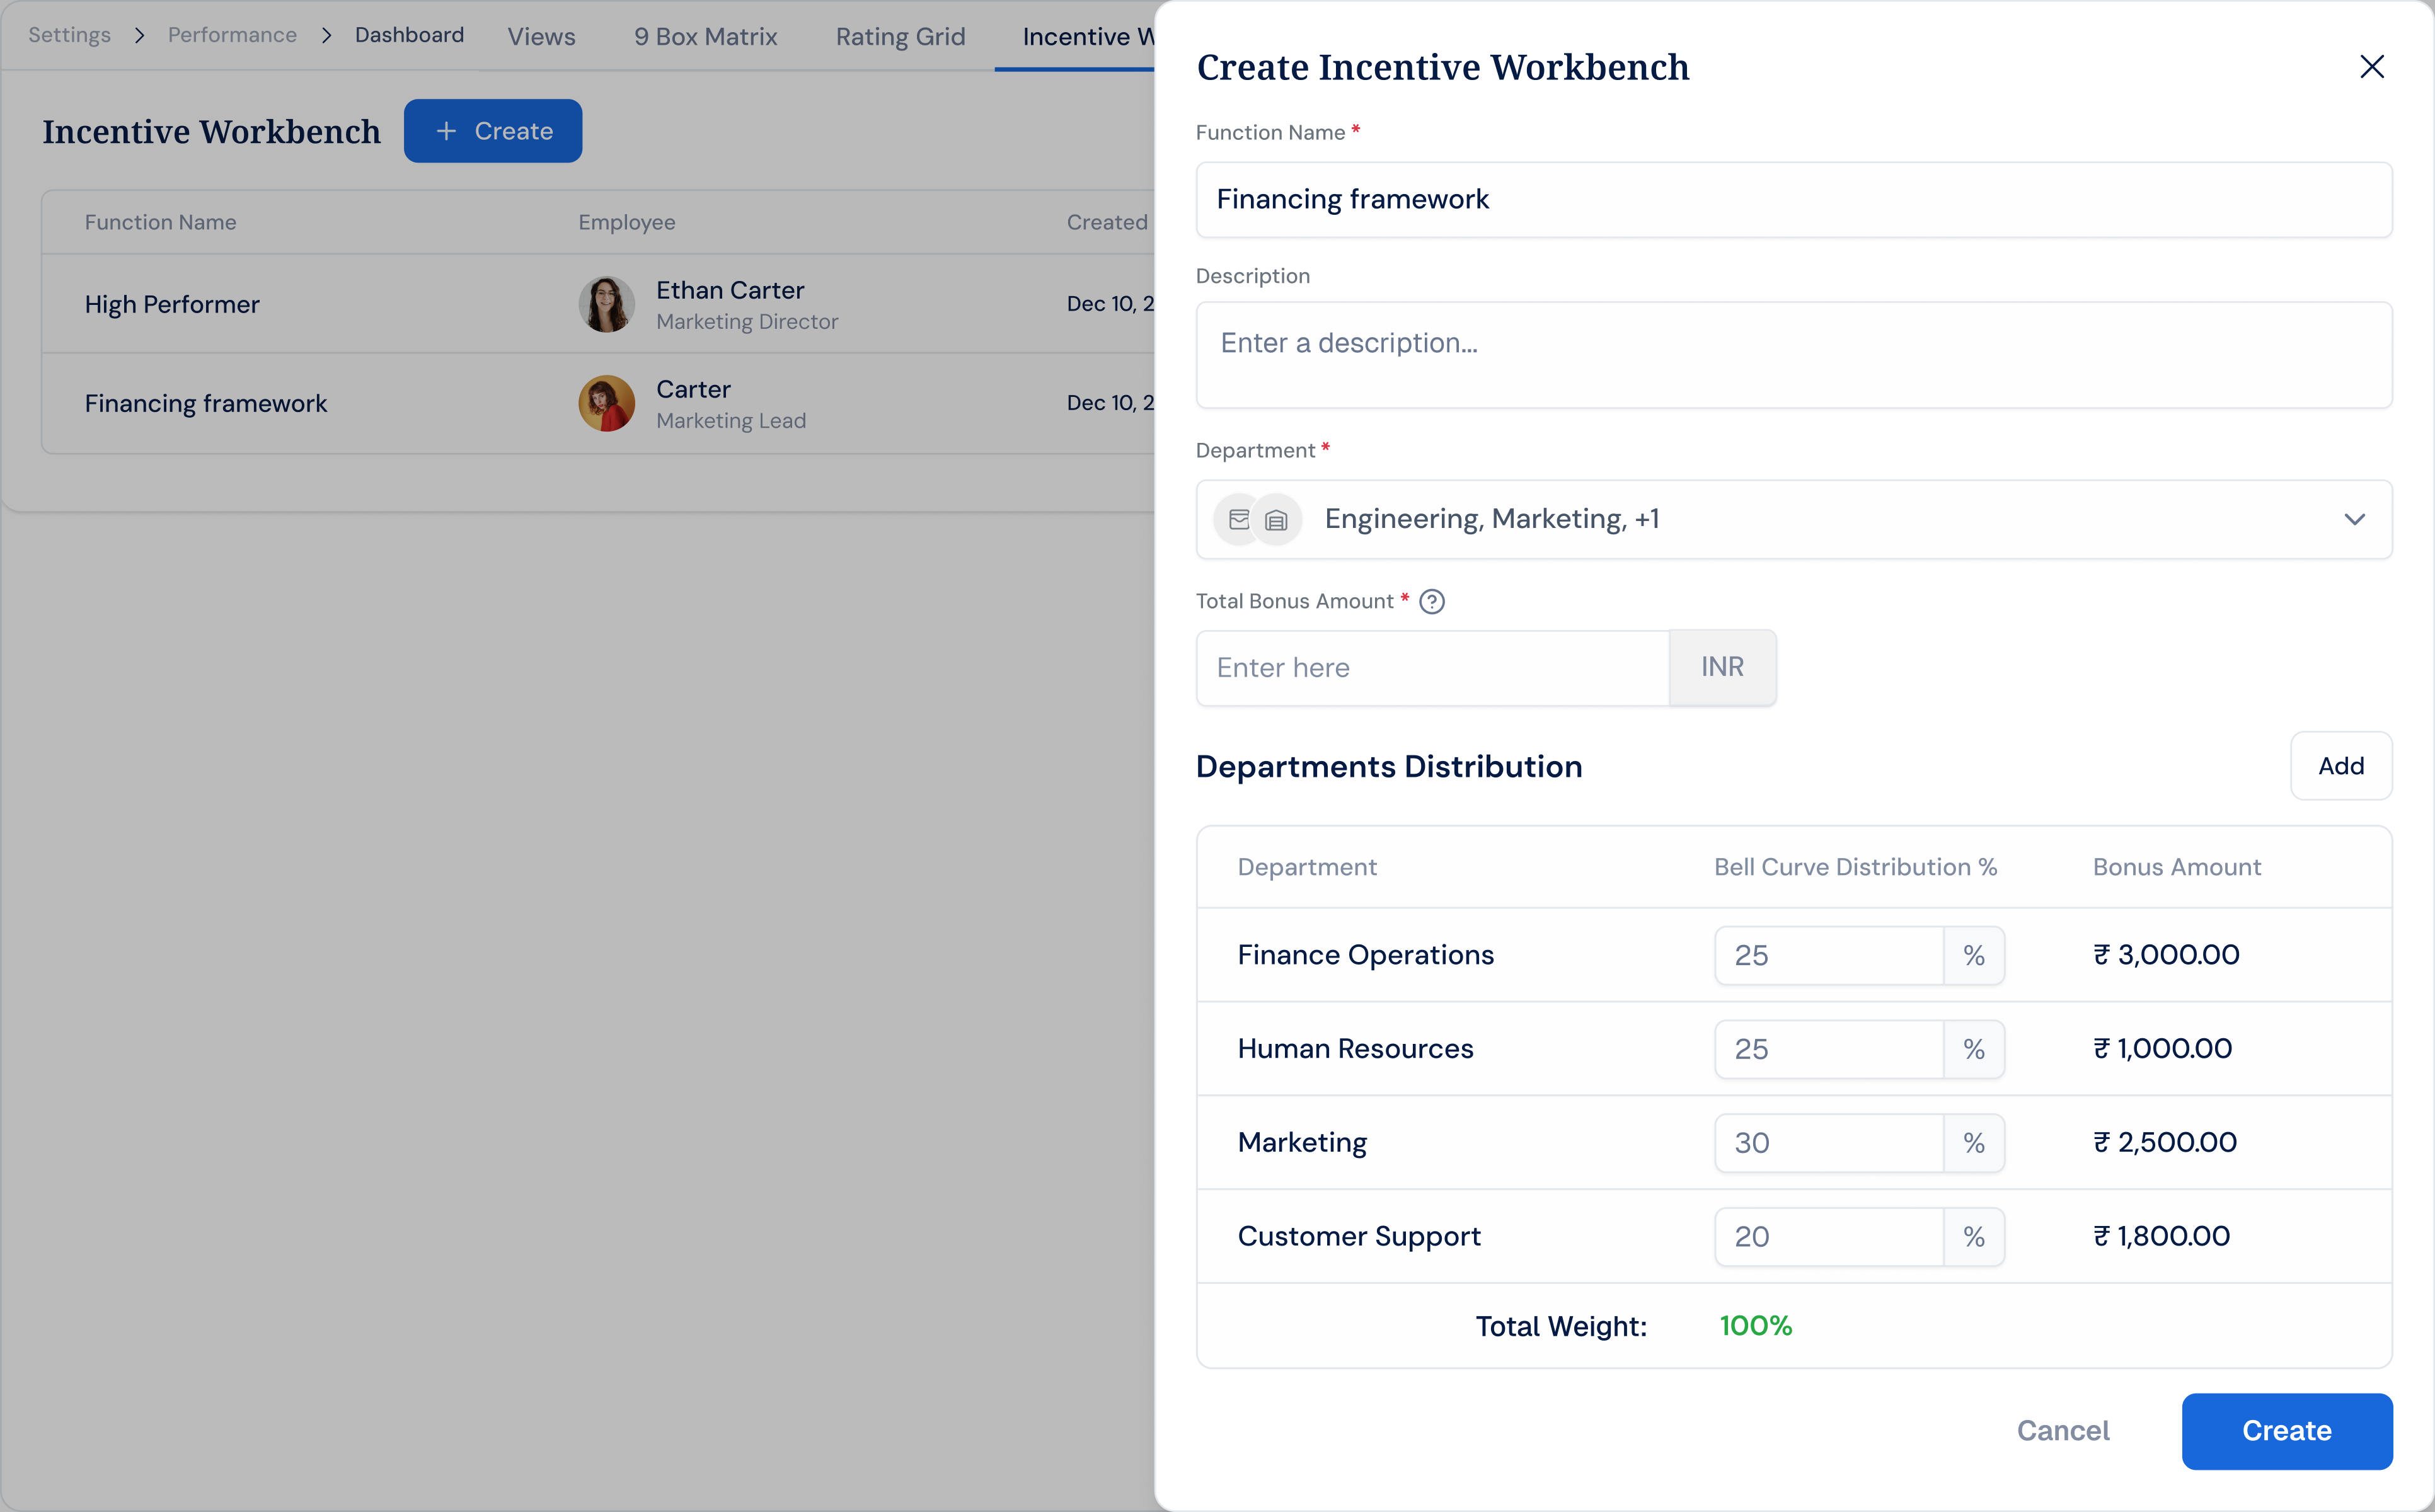Click the 100% total weight value
2435x1512 pixels.
(x=1755, y=1326)
